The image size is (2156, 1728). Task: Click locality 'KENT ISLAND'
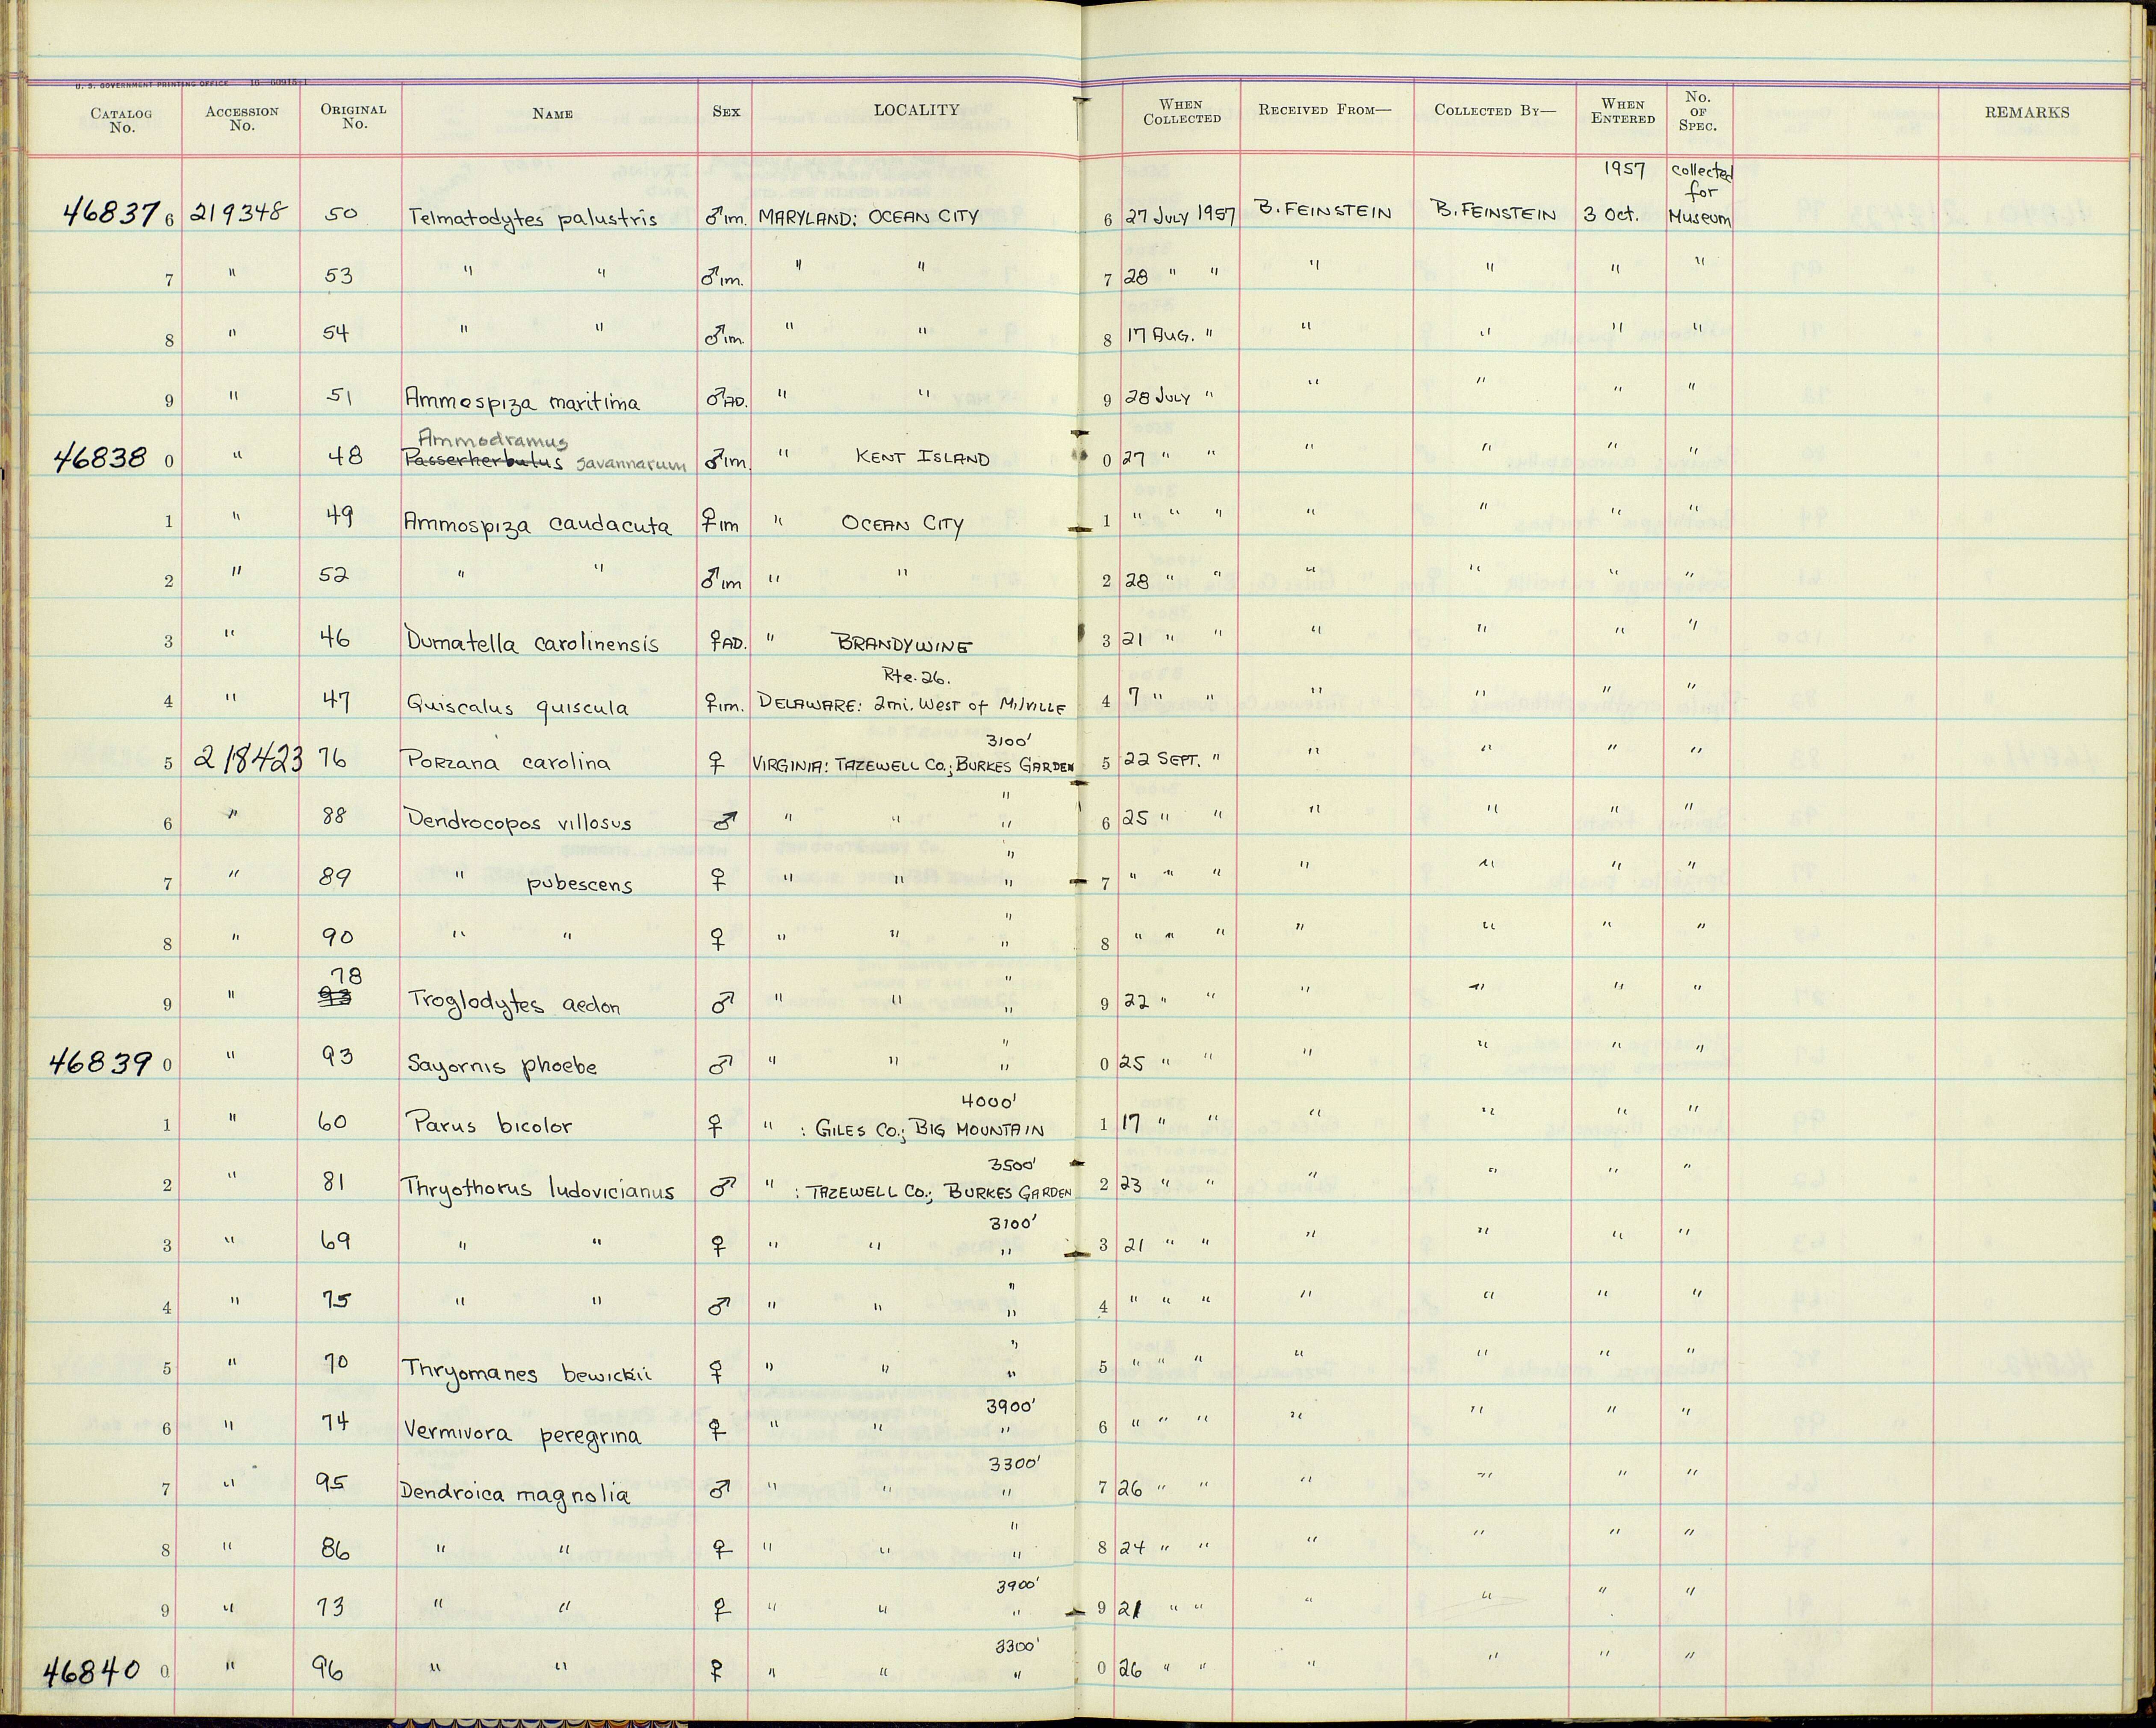[922, 458]
